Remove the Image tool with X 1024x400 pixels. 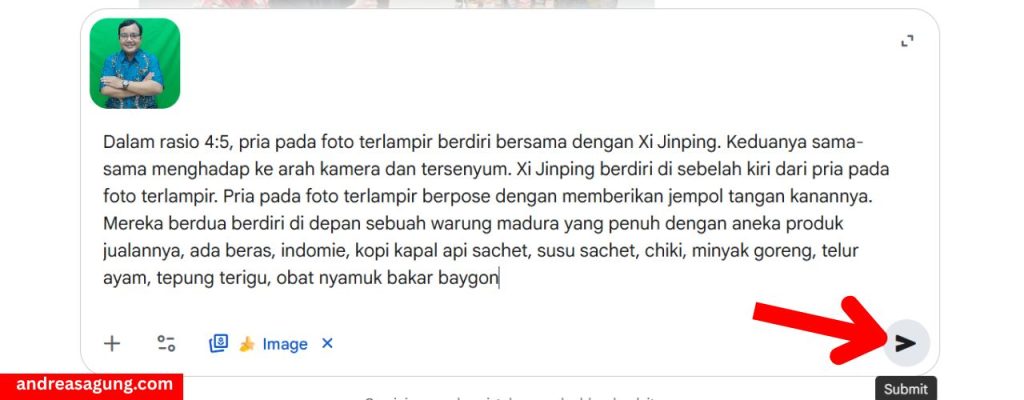click(327, 343)
